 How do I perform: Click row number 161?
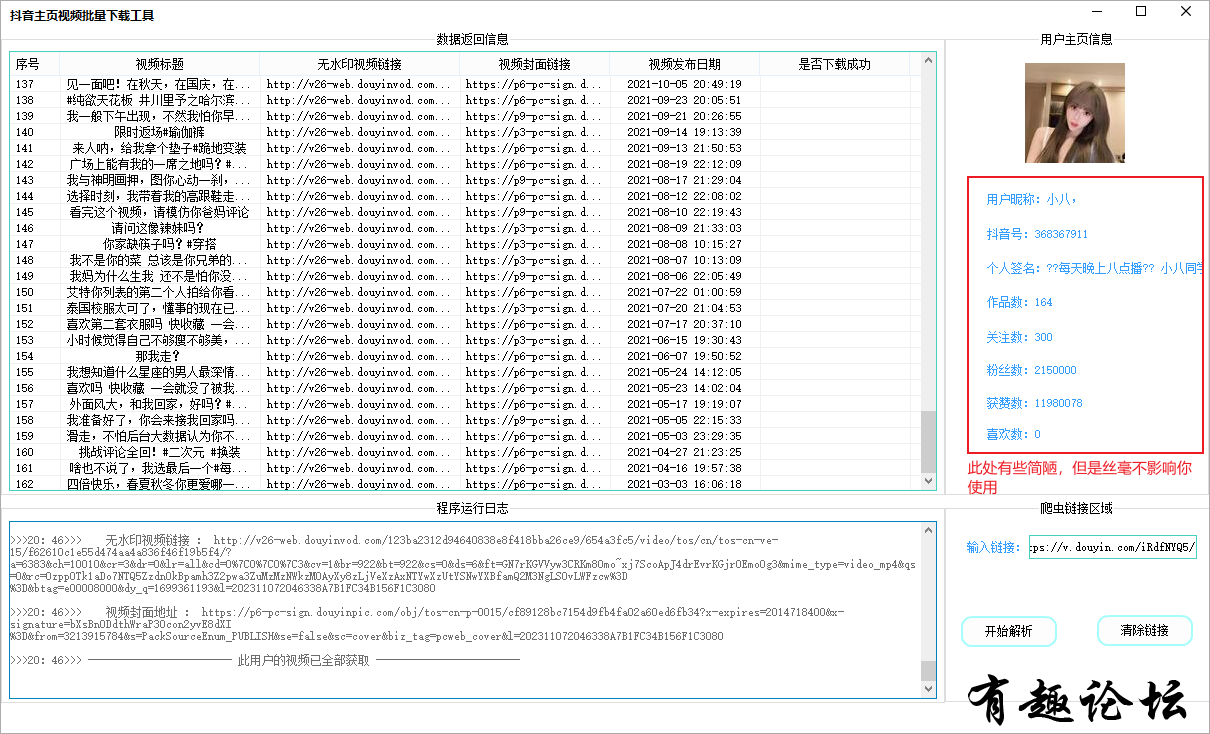[26, 468]
